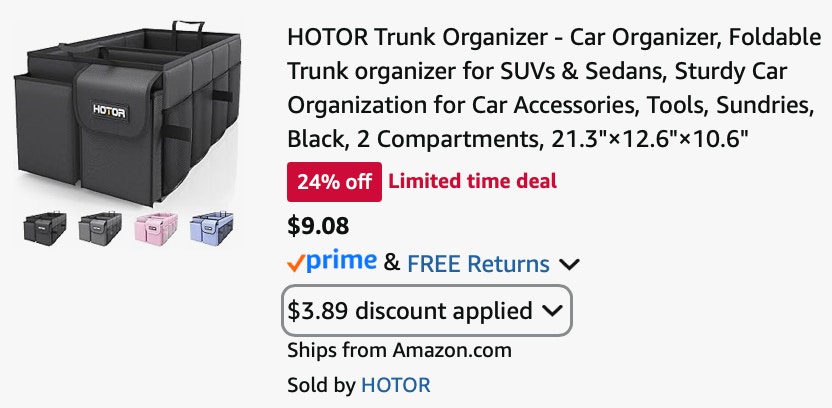This screenshot has width=832, height=408.
Task: Click the Sold by label
Action: [x=321, y=385]
